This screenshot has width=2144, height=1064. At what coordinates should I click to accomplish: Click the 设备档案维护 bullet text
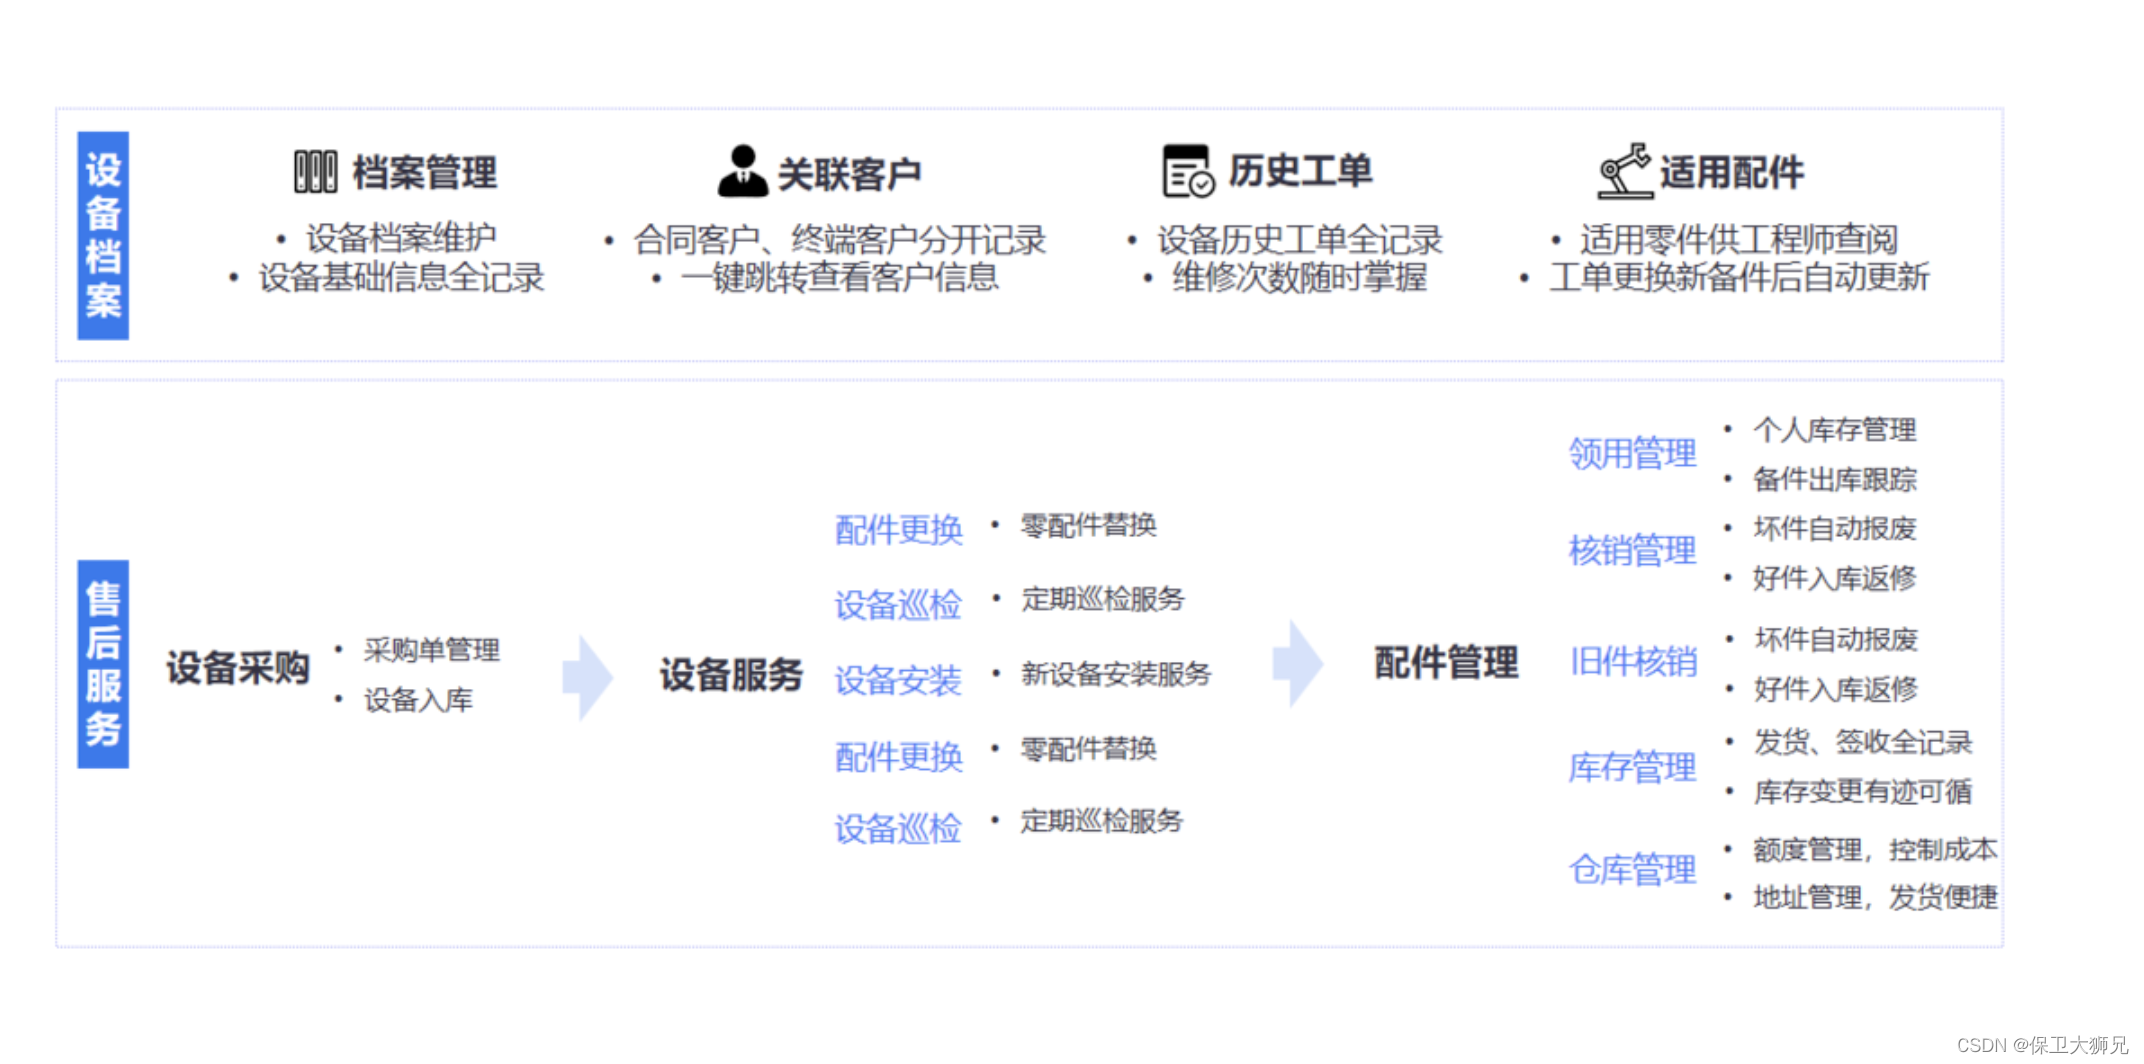click(x=401, y=238)
